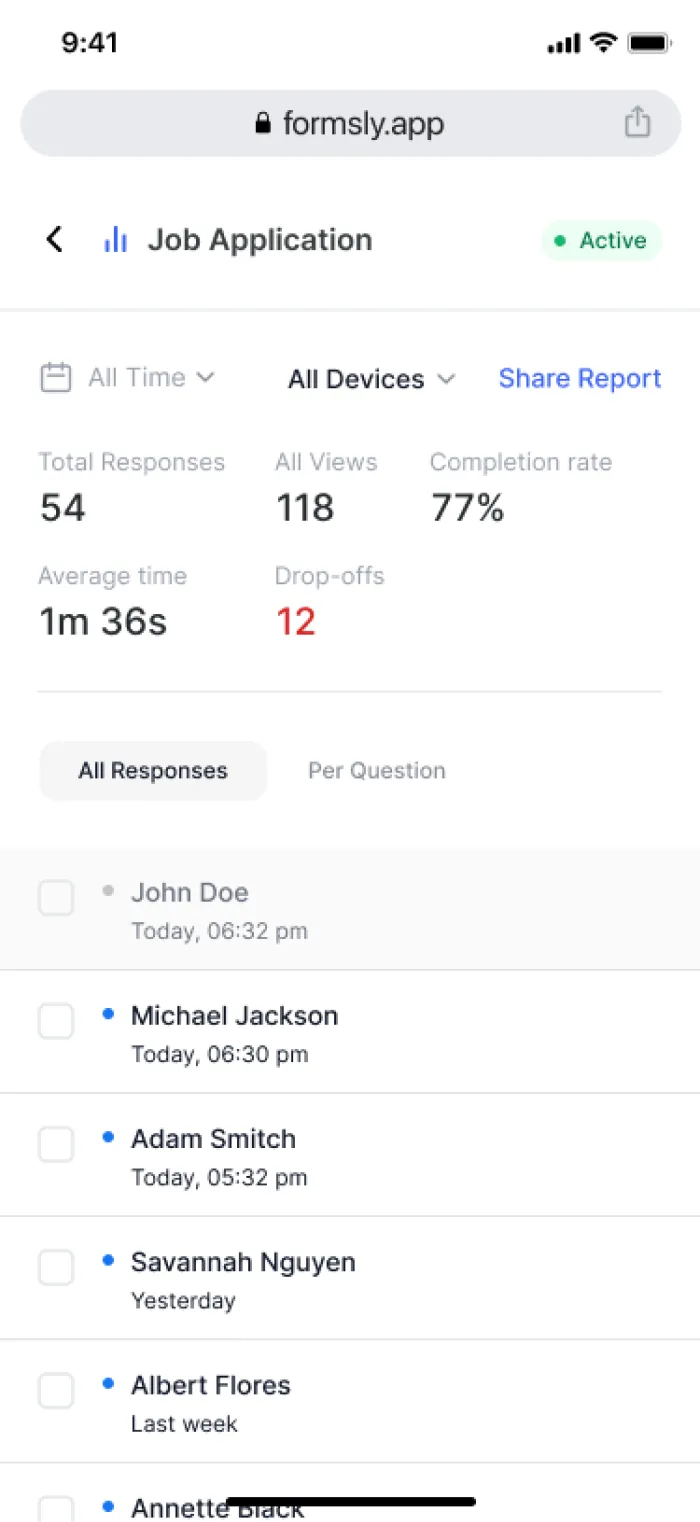
Task: Open Adam Smitch's response entry
Action: 350,1155
